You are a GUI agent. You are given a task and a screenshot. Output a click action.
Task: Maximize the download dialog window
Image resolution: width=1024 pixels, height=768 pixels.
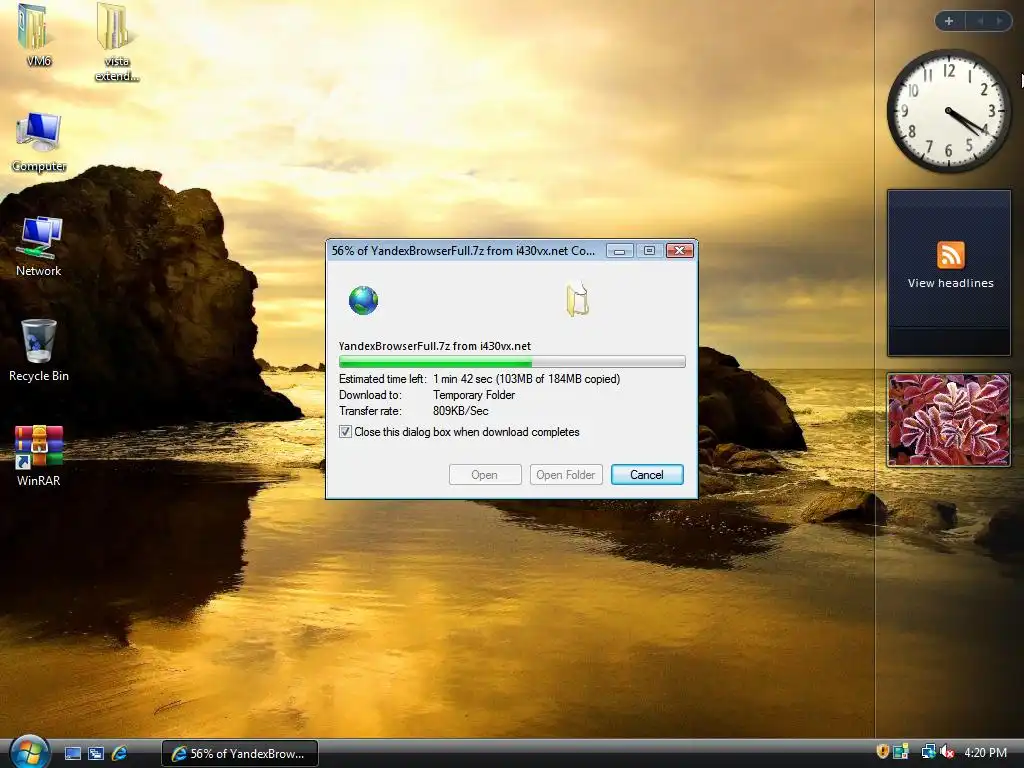[649, 251]
